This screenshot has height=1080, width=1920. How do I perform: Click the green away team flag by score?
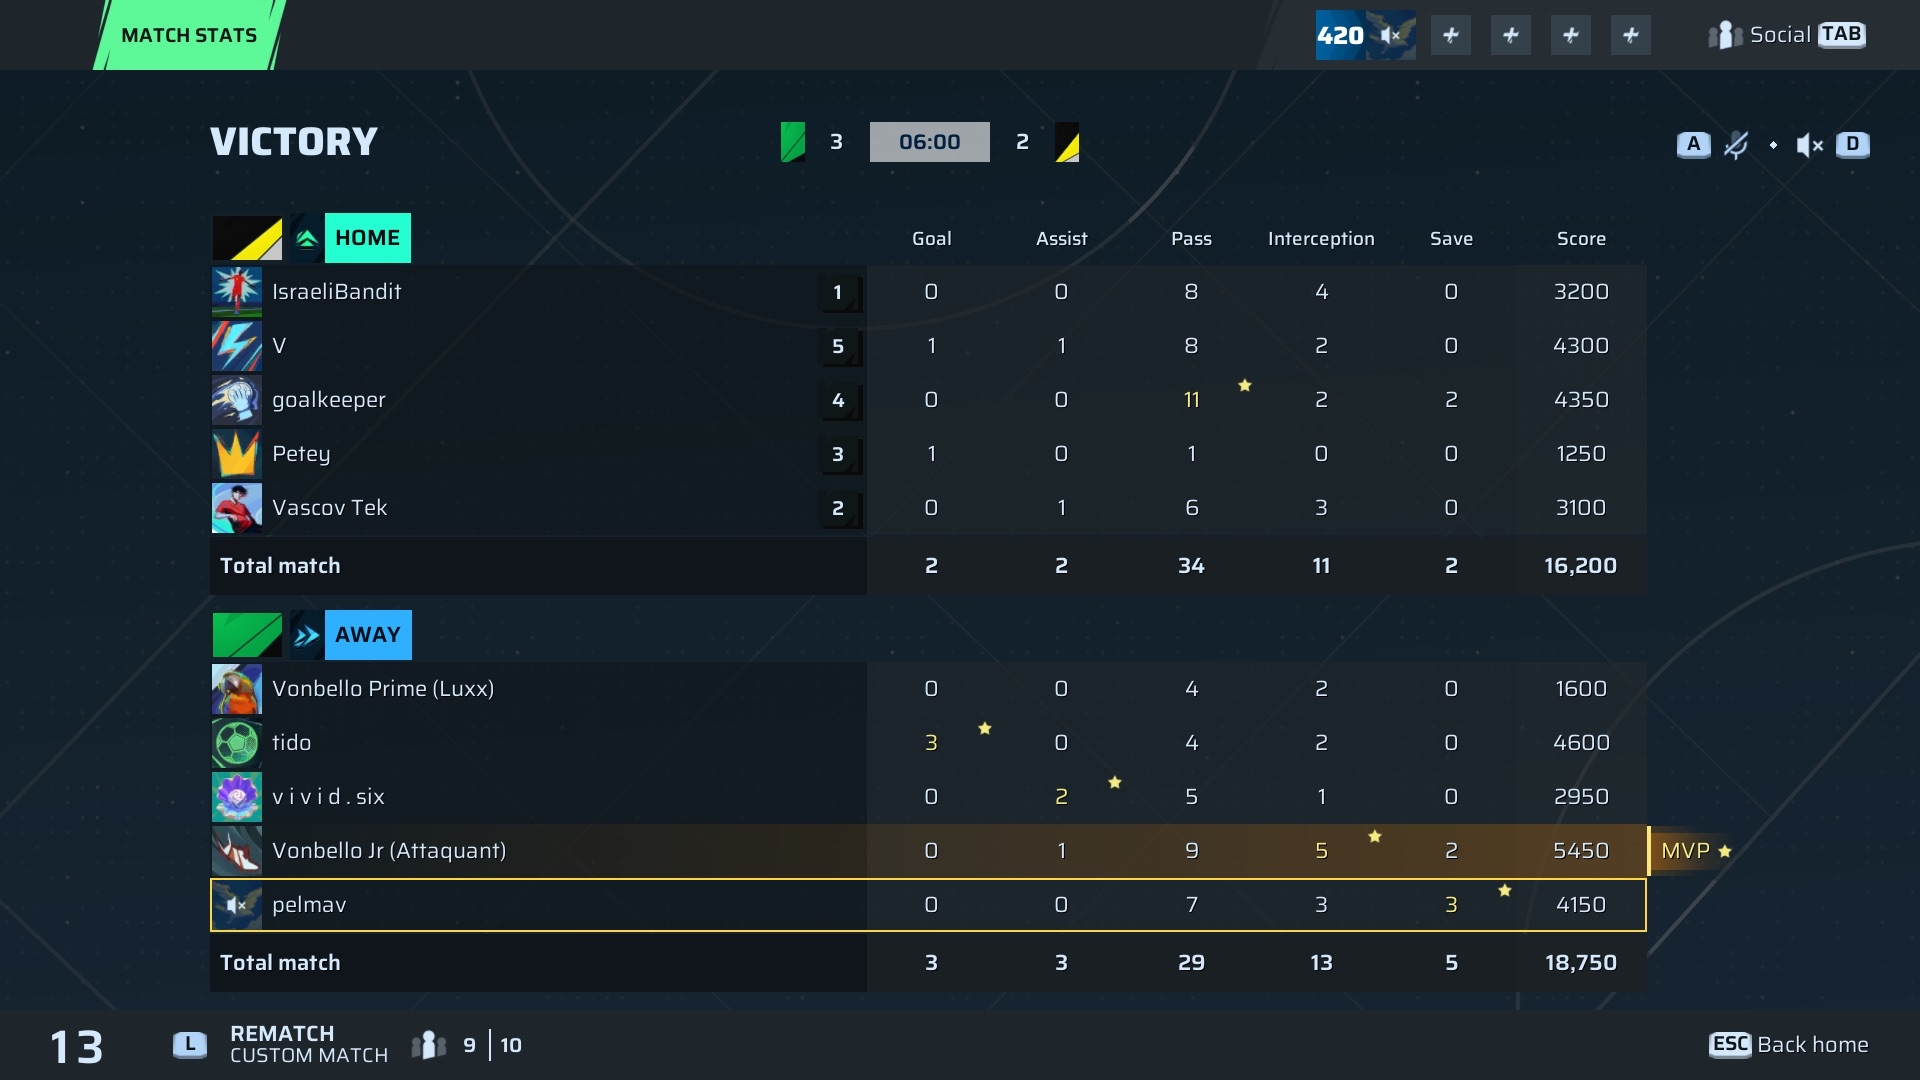(x=793, y=142)
